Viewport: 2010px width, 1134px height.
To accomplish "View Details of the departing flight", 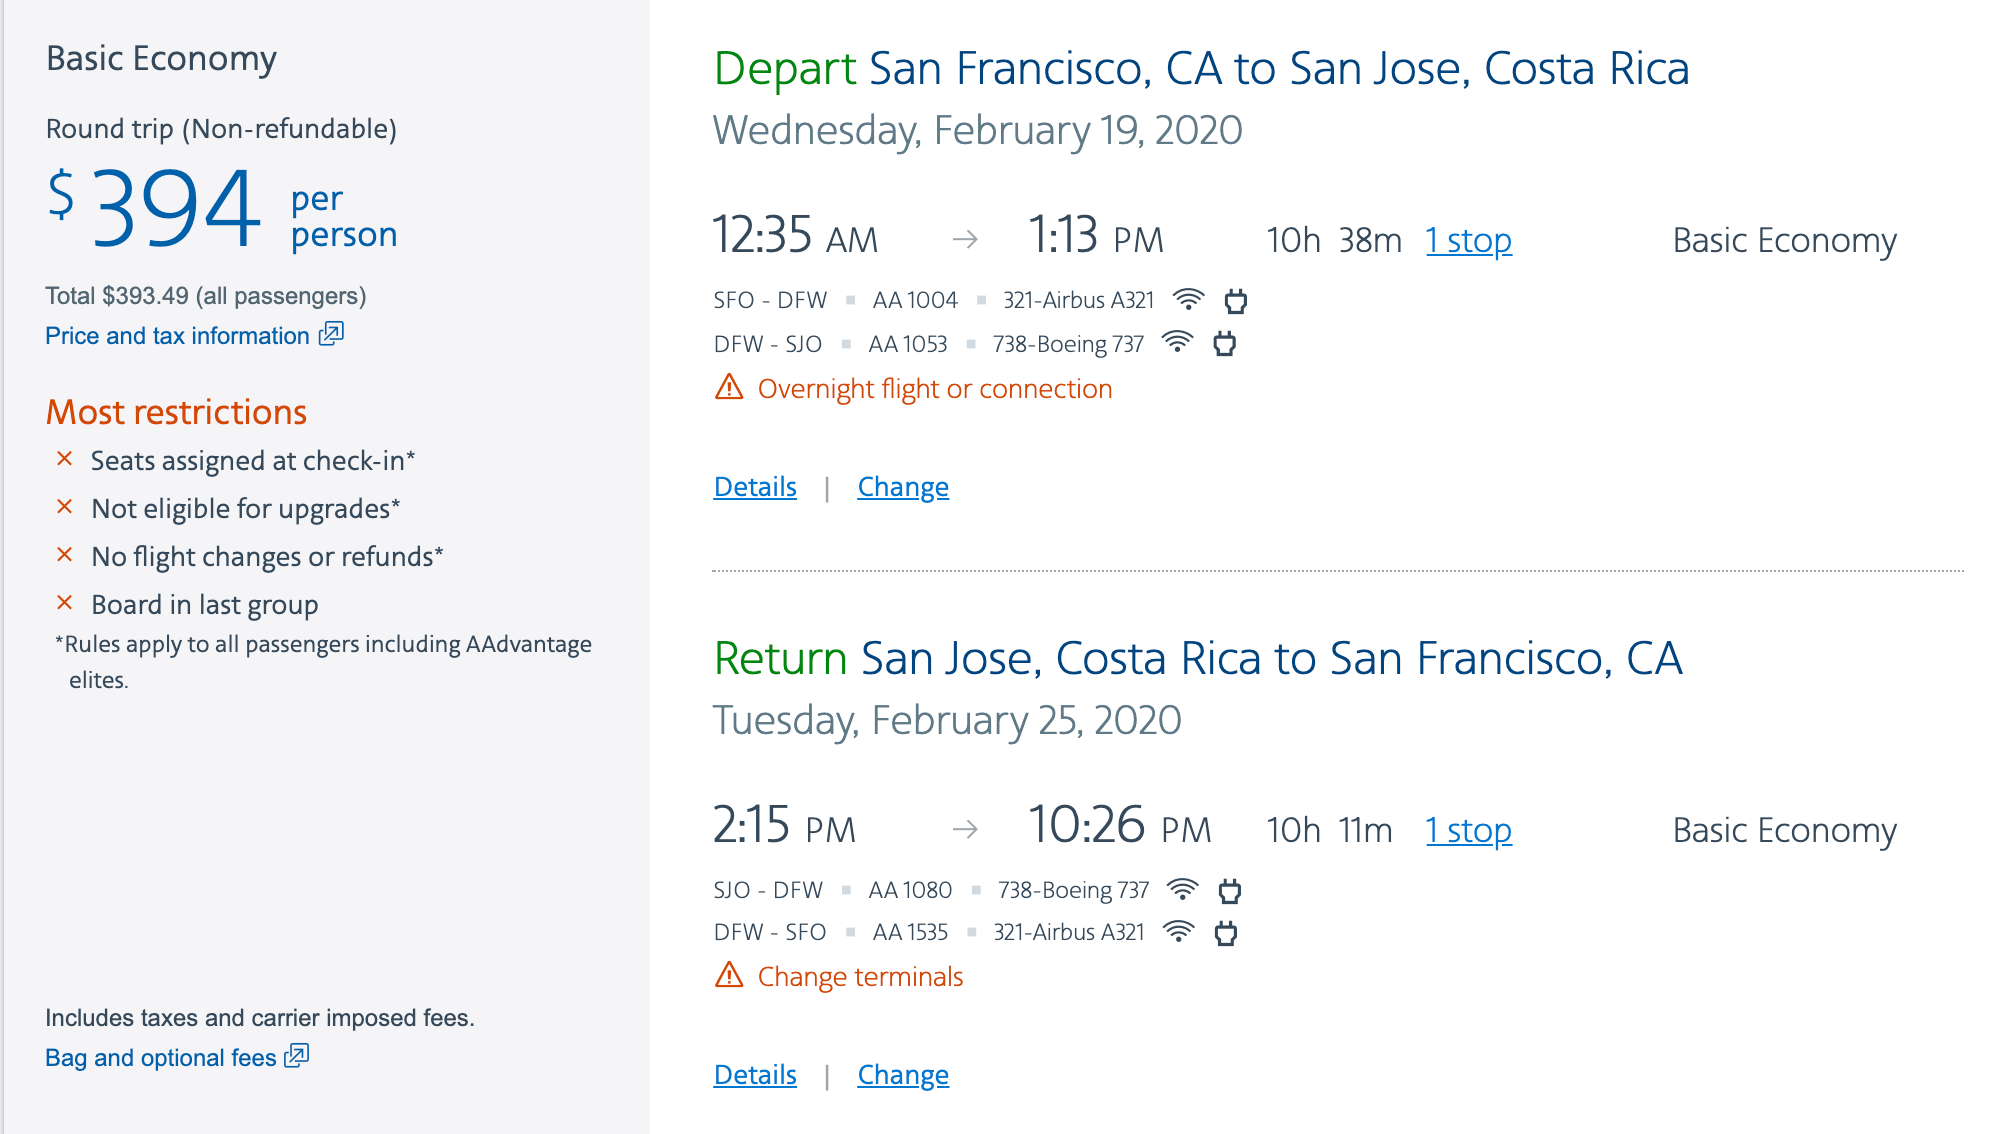I will click(755, 487).
